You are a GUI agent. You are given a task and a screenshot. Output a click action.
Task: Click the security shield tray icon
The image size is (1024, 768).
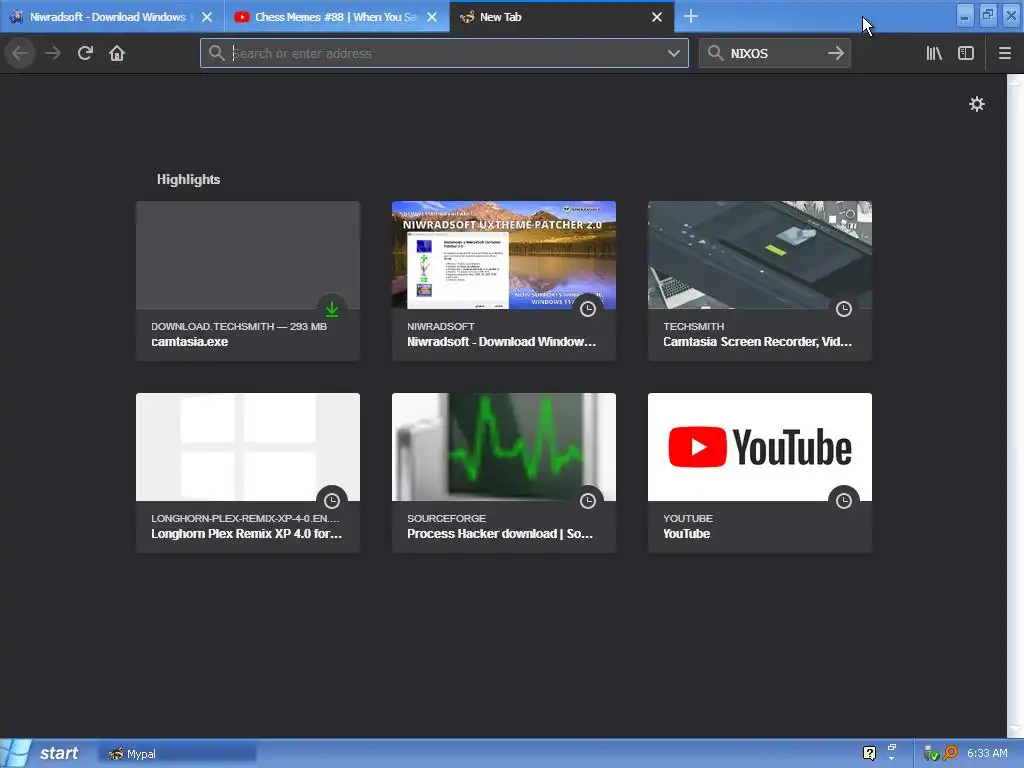[x=931, y=754]
